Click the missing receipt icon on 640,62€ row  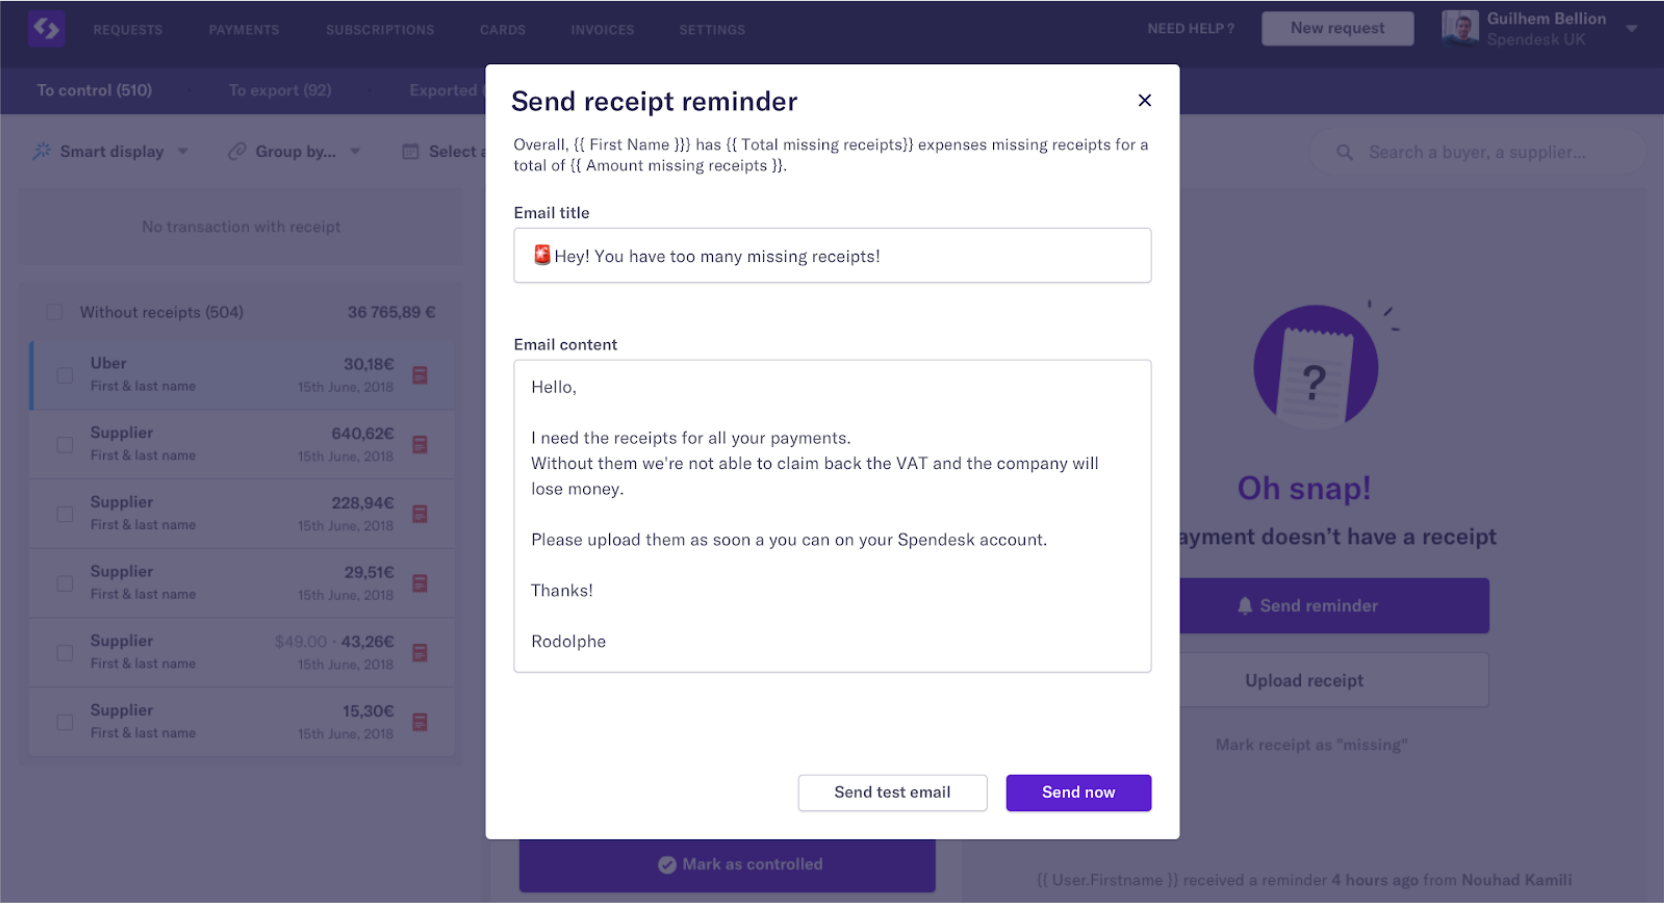(x=420, y=444)
